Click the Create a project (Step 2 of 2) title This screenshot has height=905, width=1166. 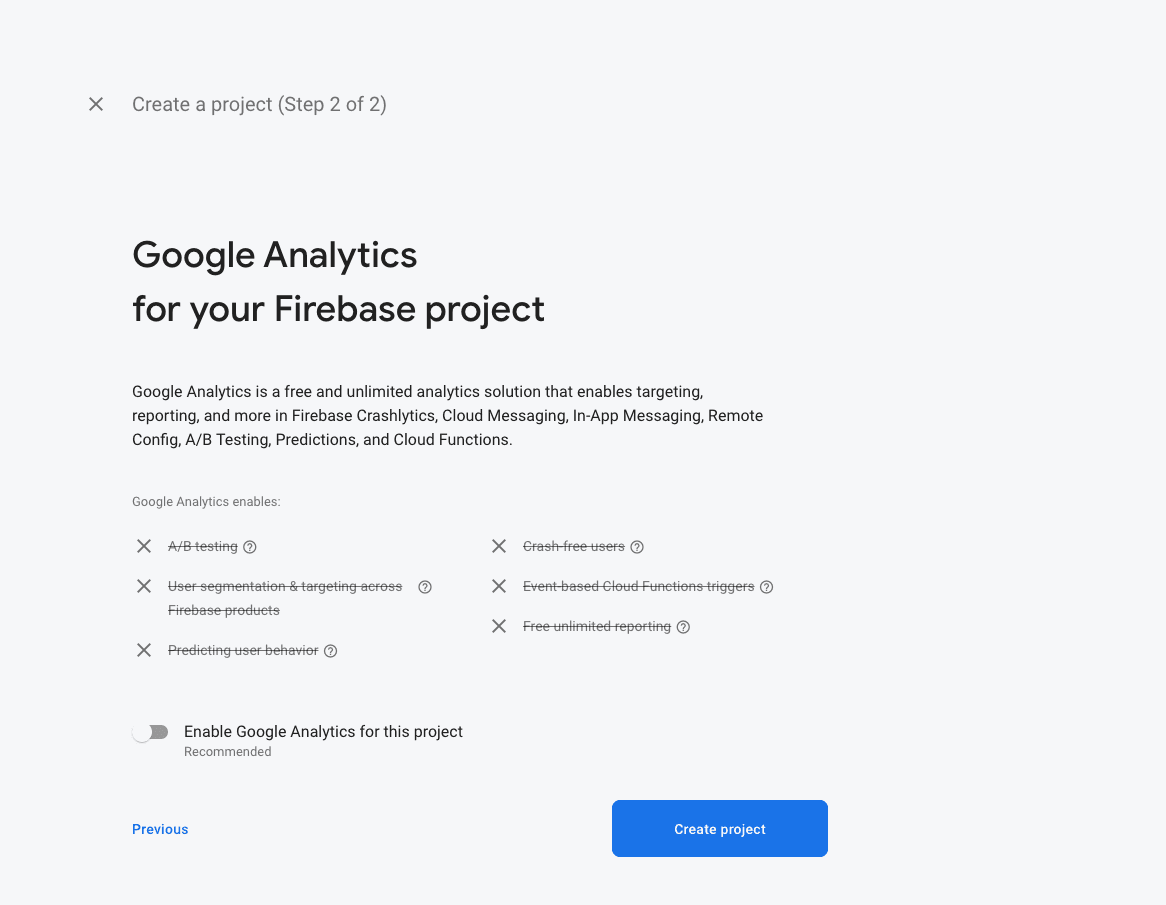259,104
